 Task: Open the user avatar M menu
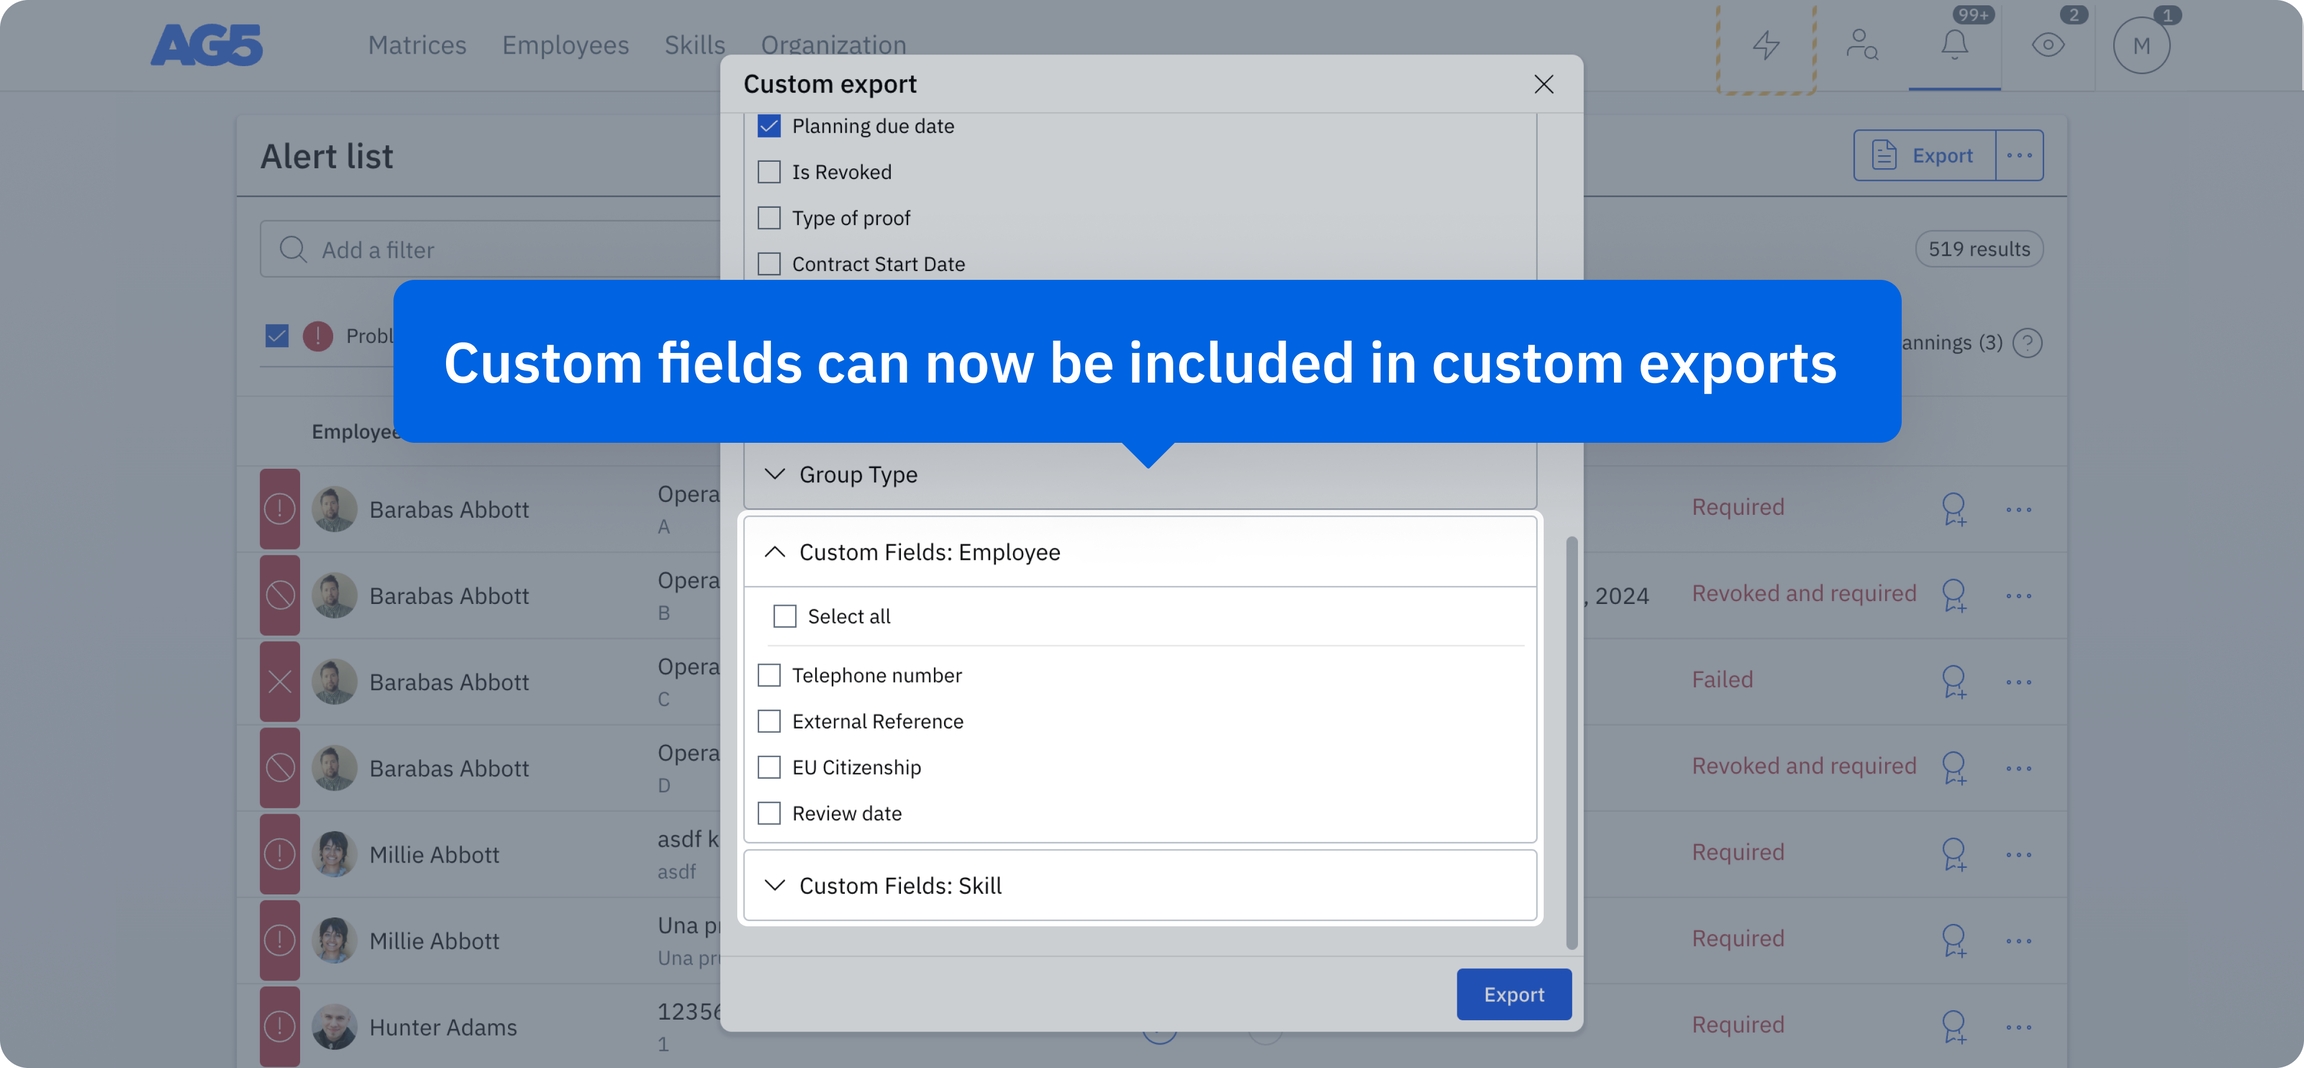(x=2141, y=46)
